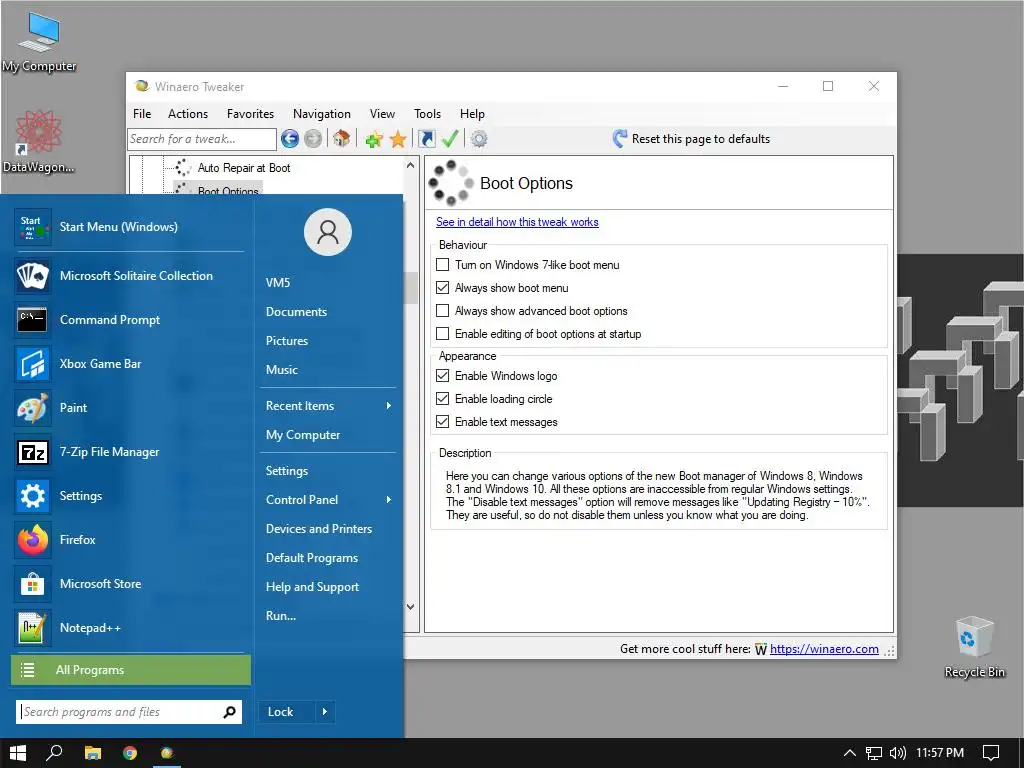
Task: Click the taskbar search magnifier
Action: pos(54,752)
